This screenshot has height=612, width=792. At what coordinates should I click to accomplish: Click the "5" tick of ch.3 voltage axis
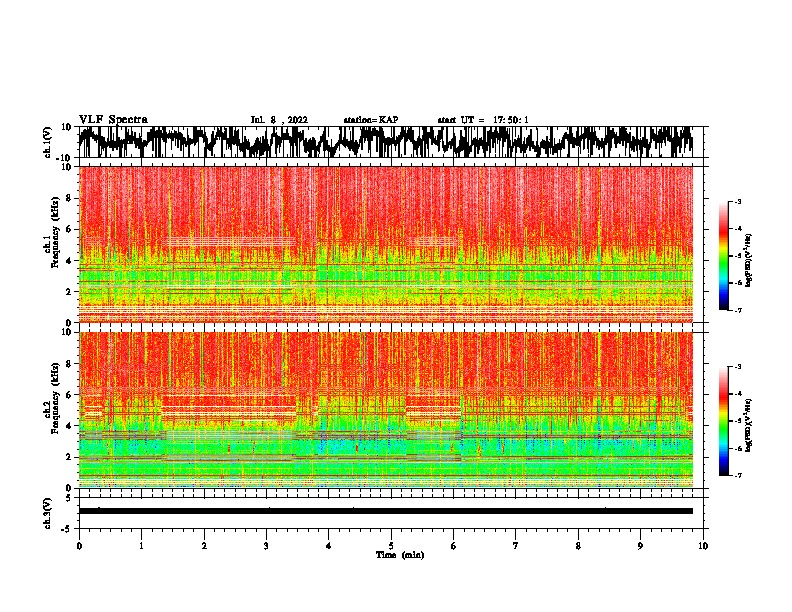pos(70,498)
